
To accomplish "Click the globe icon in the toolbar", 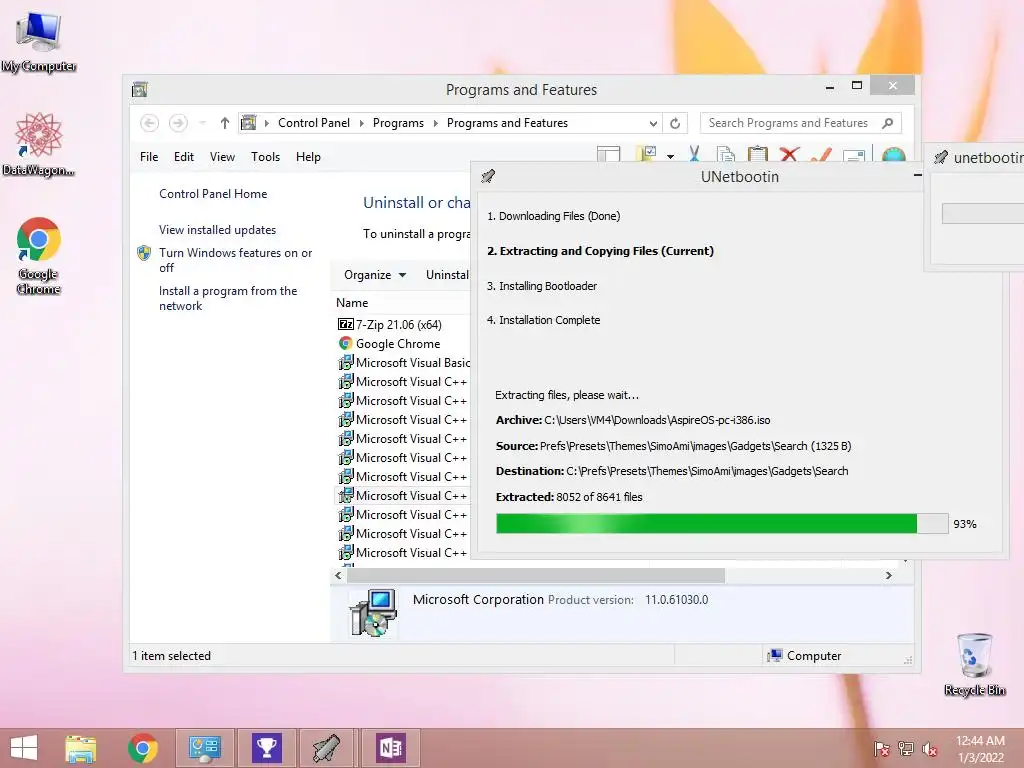I will click(893, 155).
